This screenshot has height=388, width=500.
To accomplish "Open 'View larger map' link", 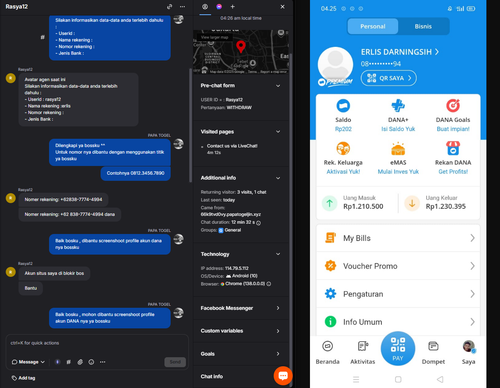I will pos(214,37).
